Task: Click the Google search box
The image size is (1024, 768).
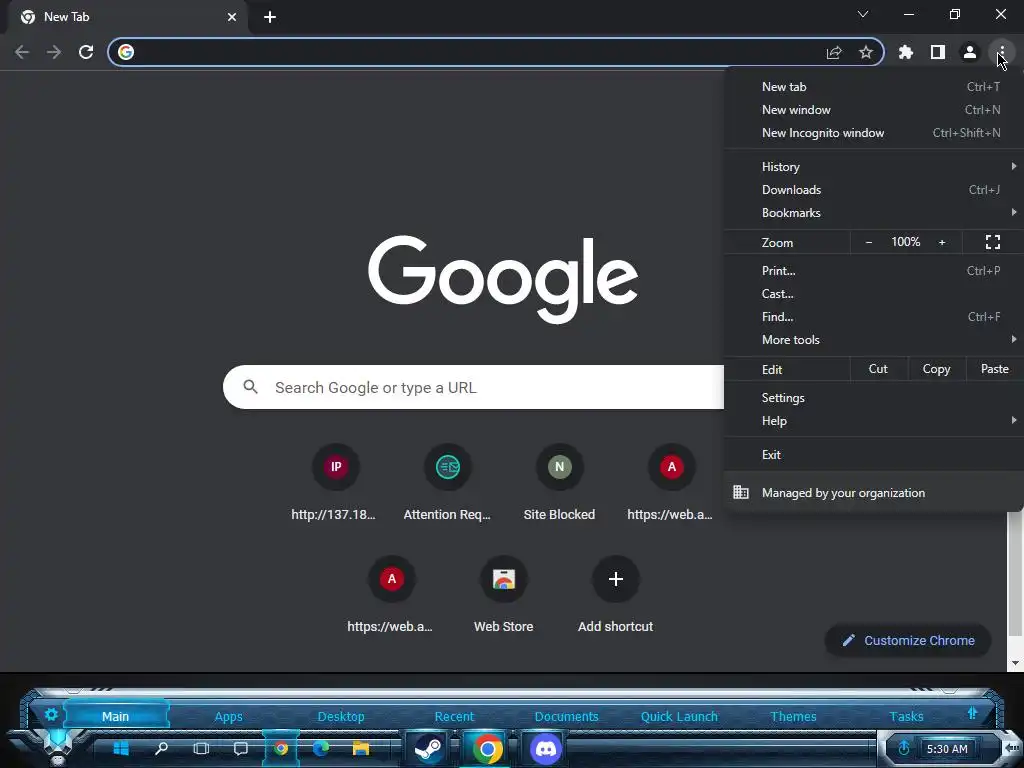Action: (x=473, y=387)
